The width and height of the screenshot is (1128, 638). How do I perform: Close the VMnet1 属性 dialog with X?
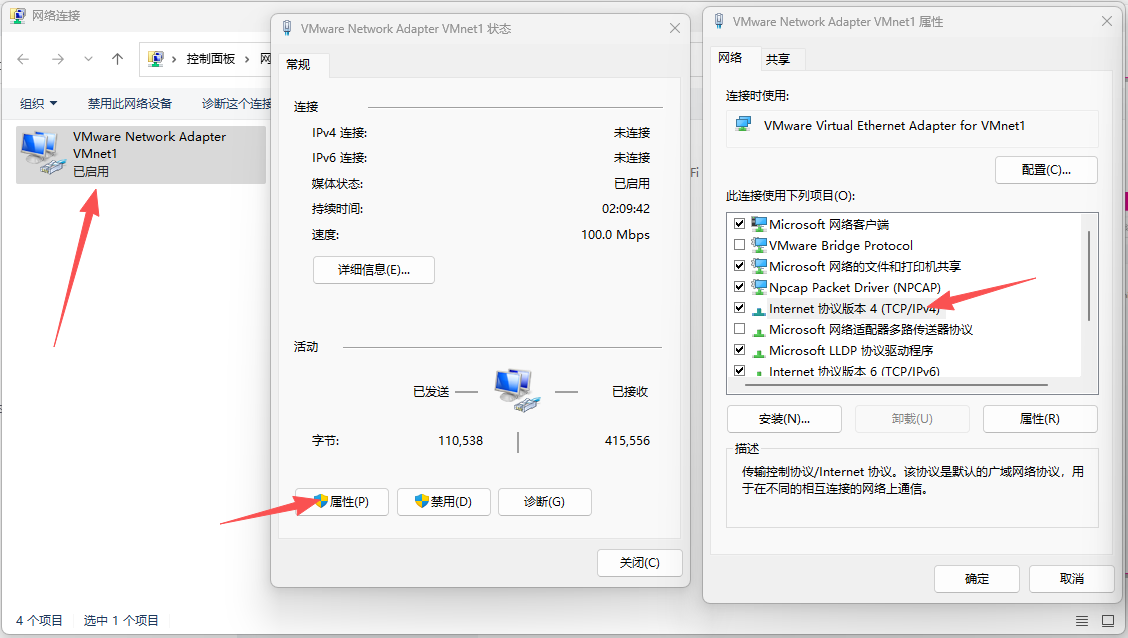click(x=1106, y=21)
